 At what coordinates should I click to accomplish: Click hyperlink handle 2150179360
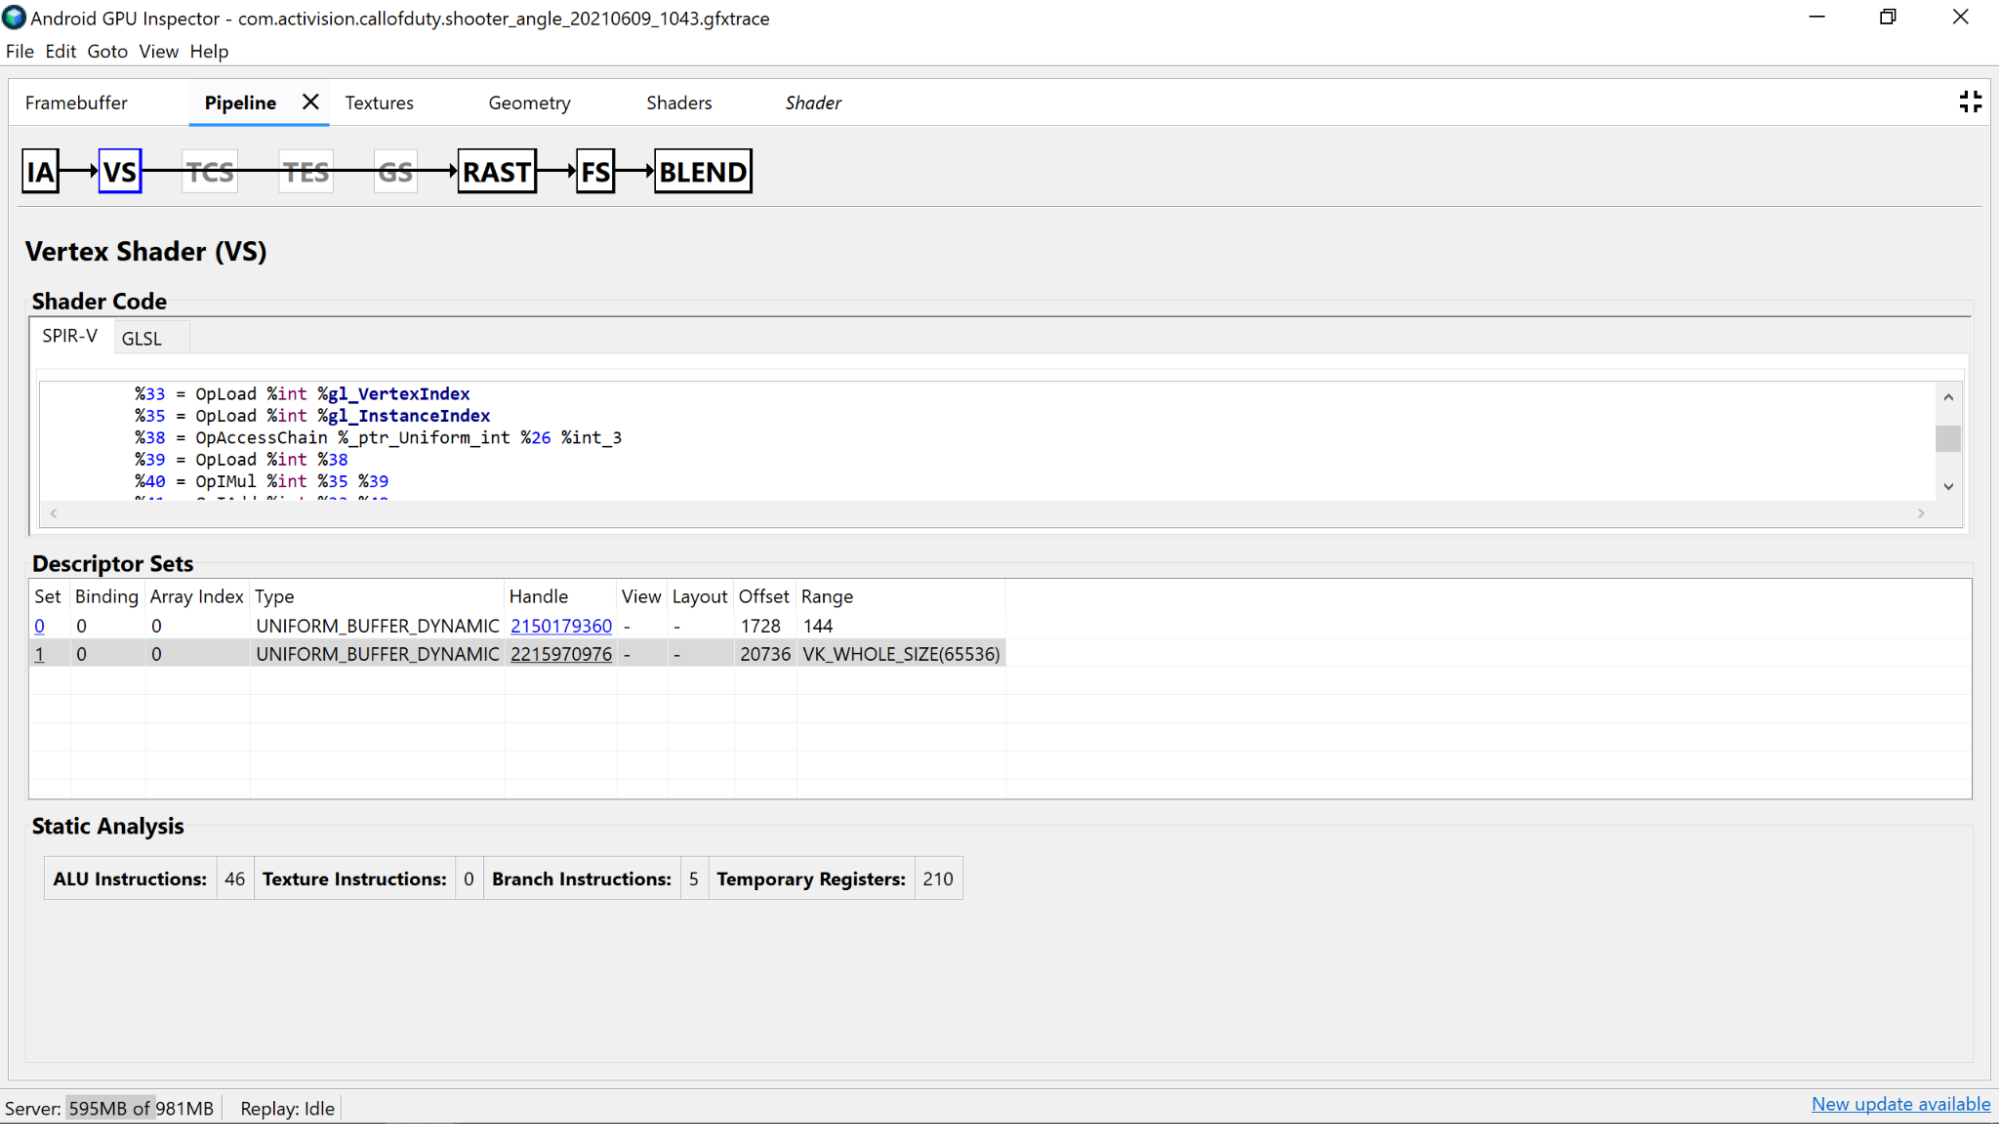pyautogui.click(x=560, y=625)
